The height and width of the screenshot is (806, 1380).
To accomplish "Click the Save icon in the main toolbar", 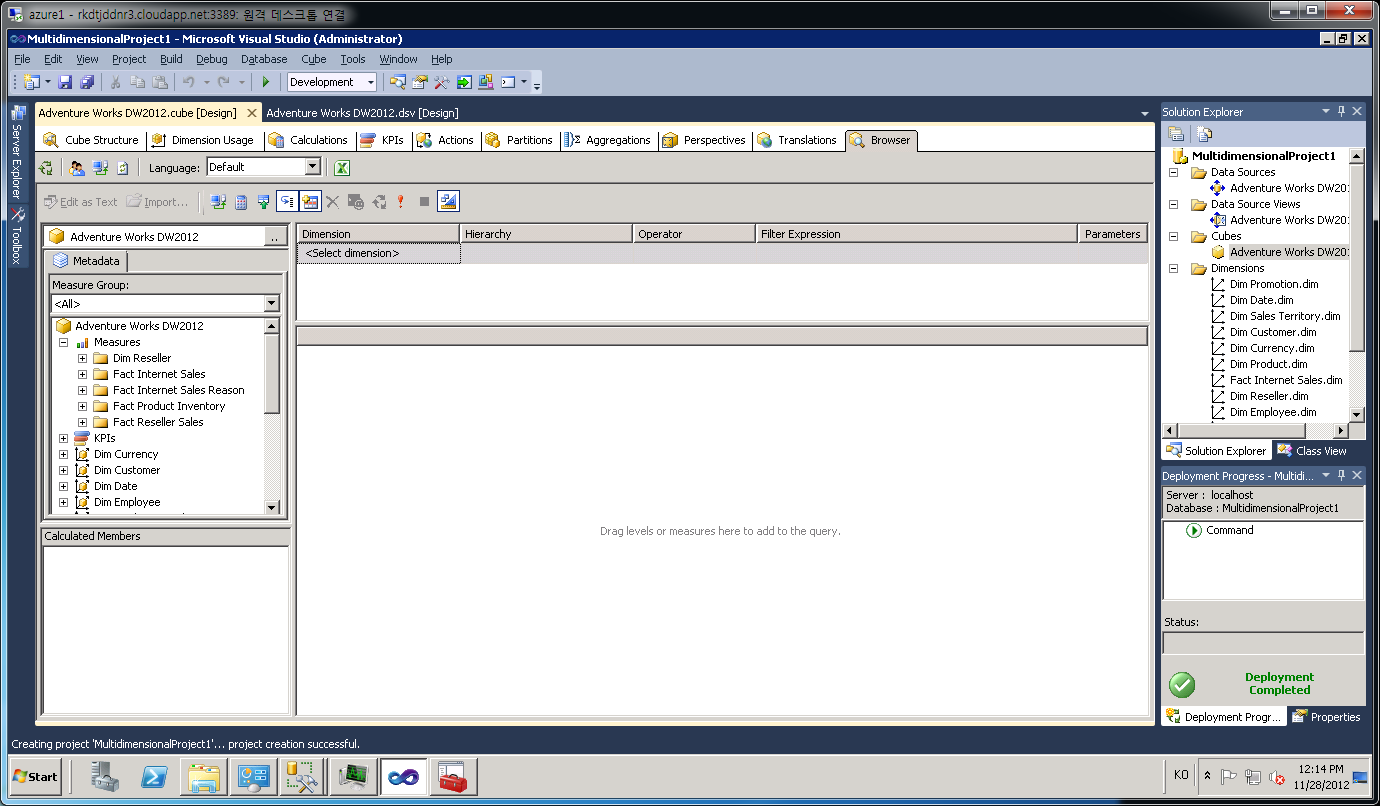I will pos(65,82).
